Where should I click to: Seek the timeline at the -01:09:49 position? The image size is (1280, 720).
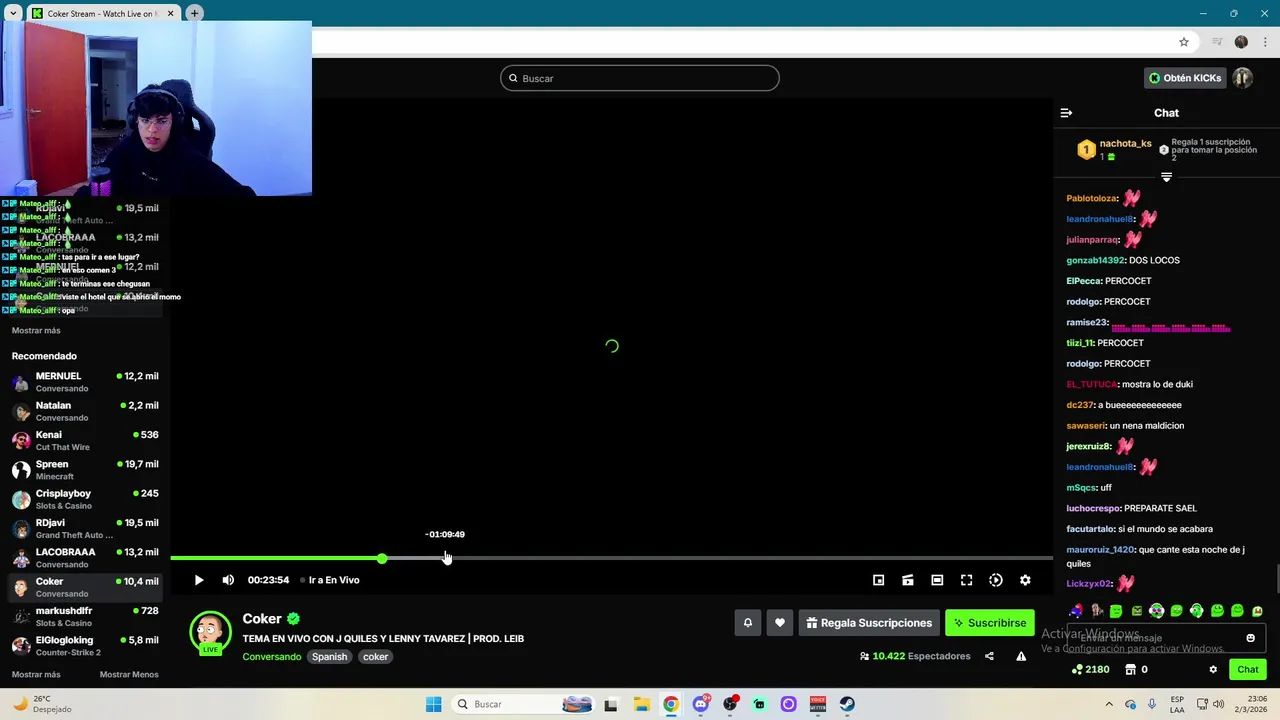(x=445, y=558)
